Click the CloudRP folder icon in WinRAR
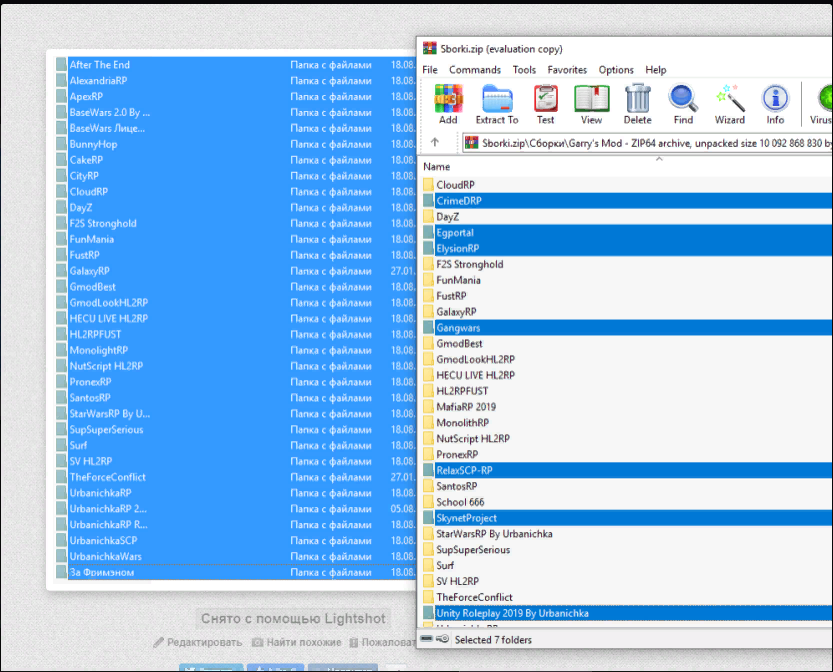833x672 pixels. coord(428,185)
